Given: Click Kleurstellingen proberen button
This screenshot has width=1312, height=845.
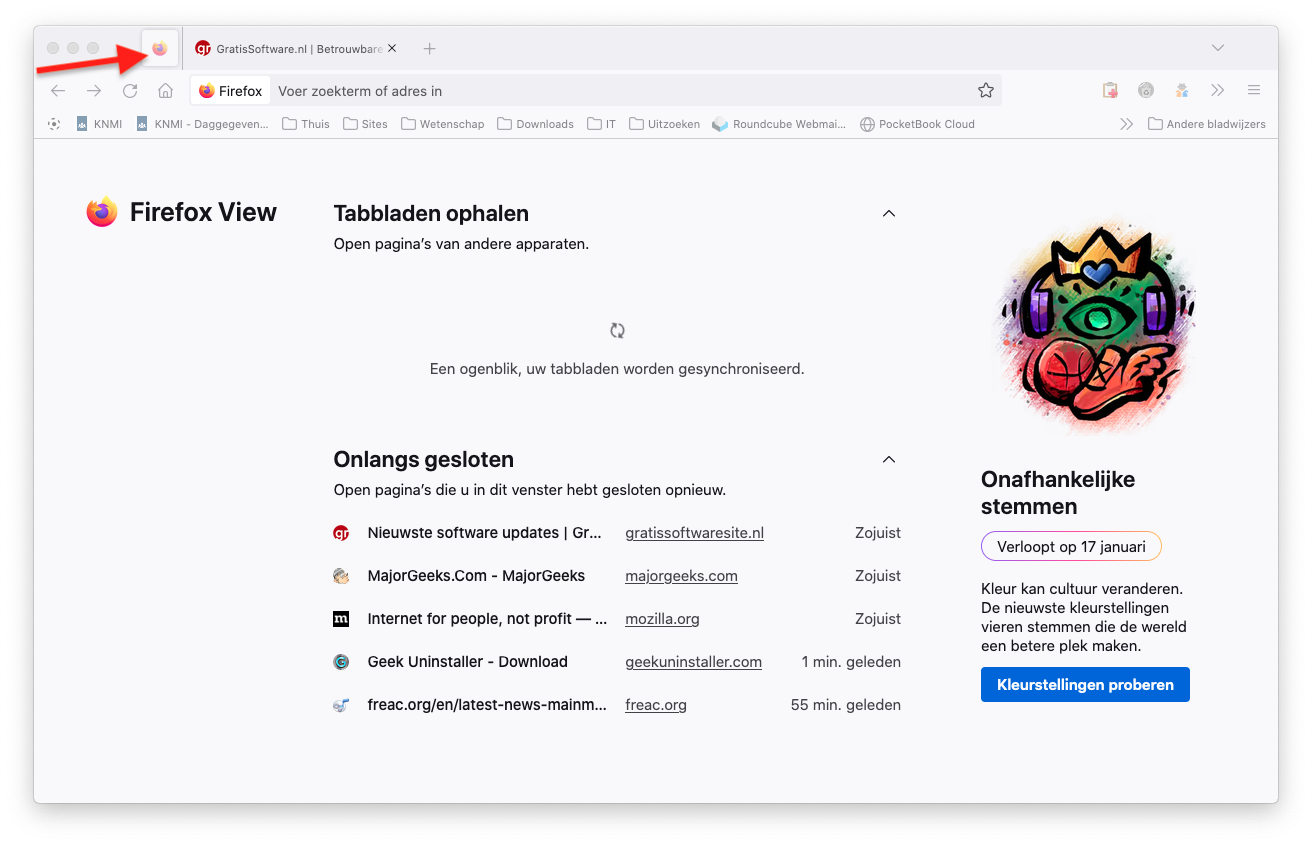Looking at the screenshot, I should coord(1085,685).
